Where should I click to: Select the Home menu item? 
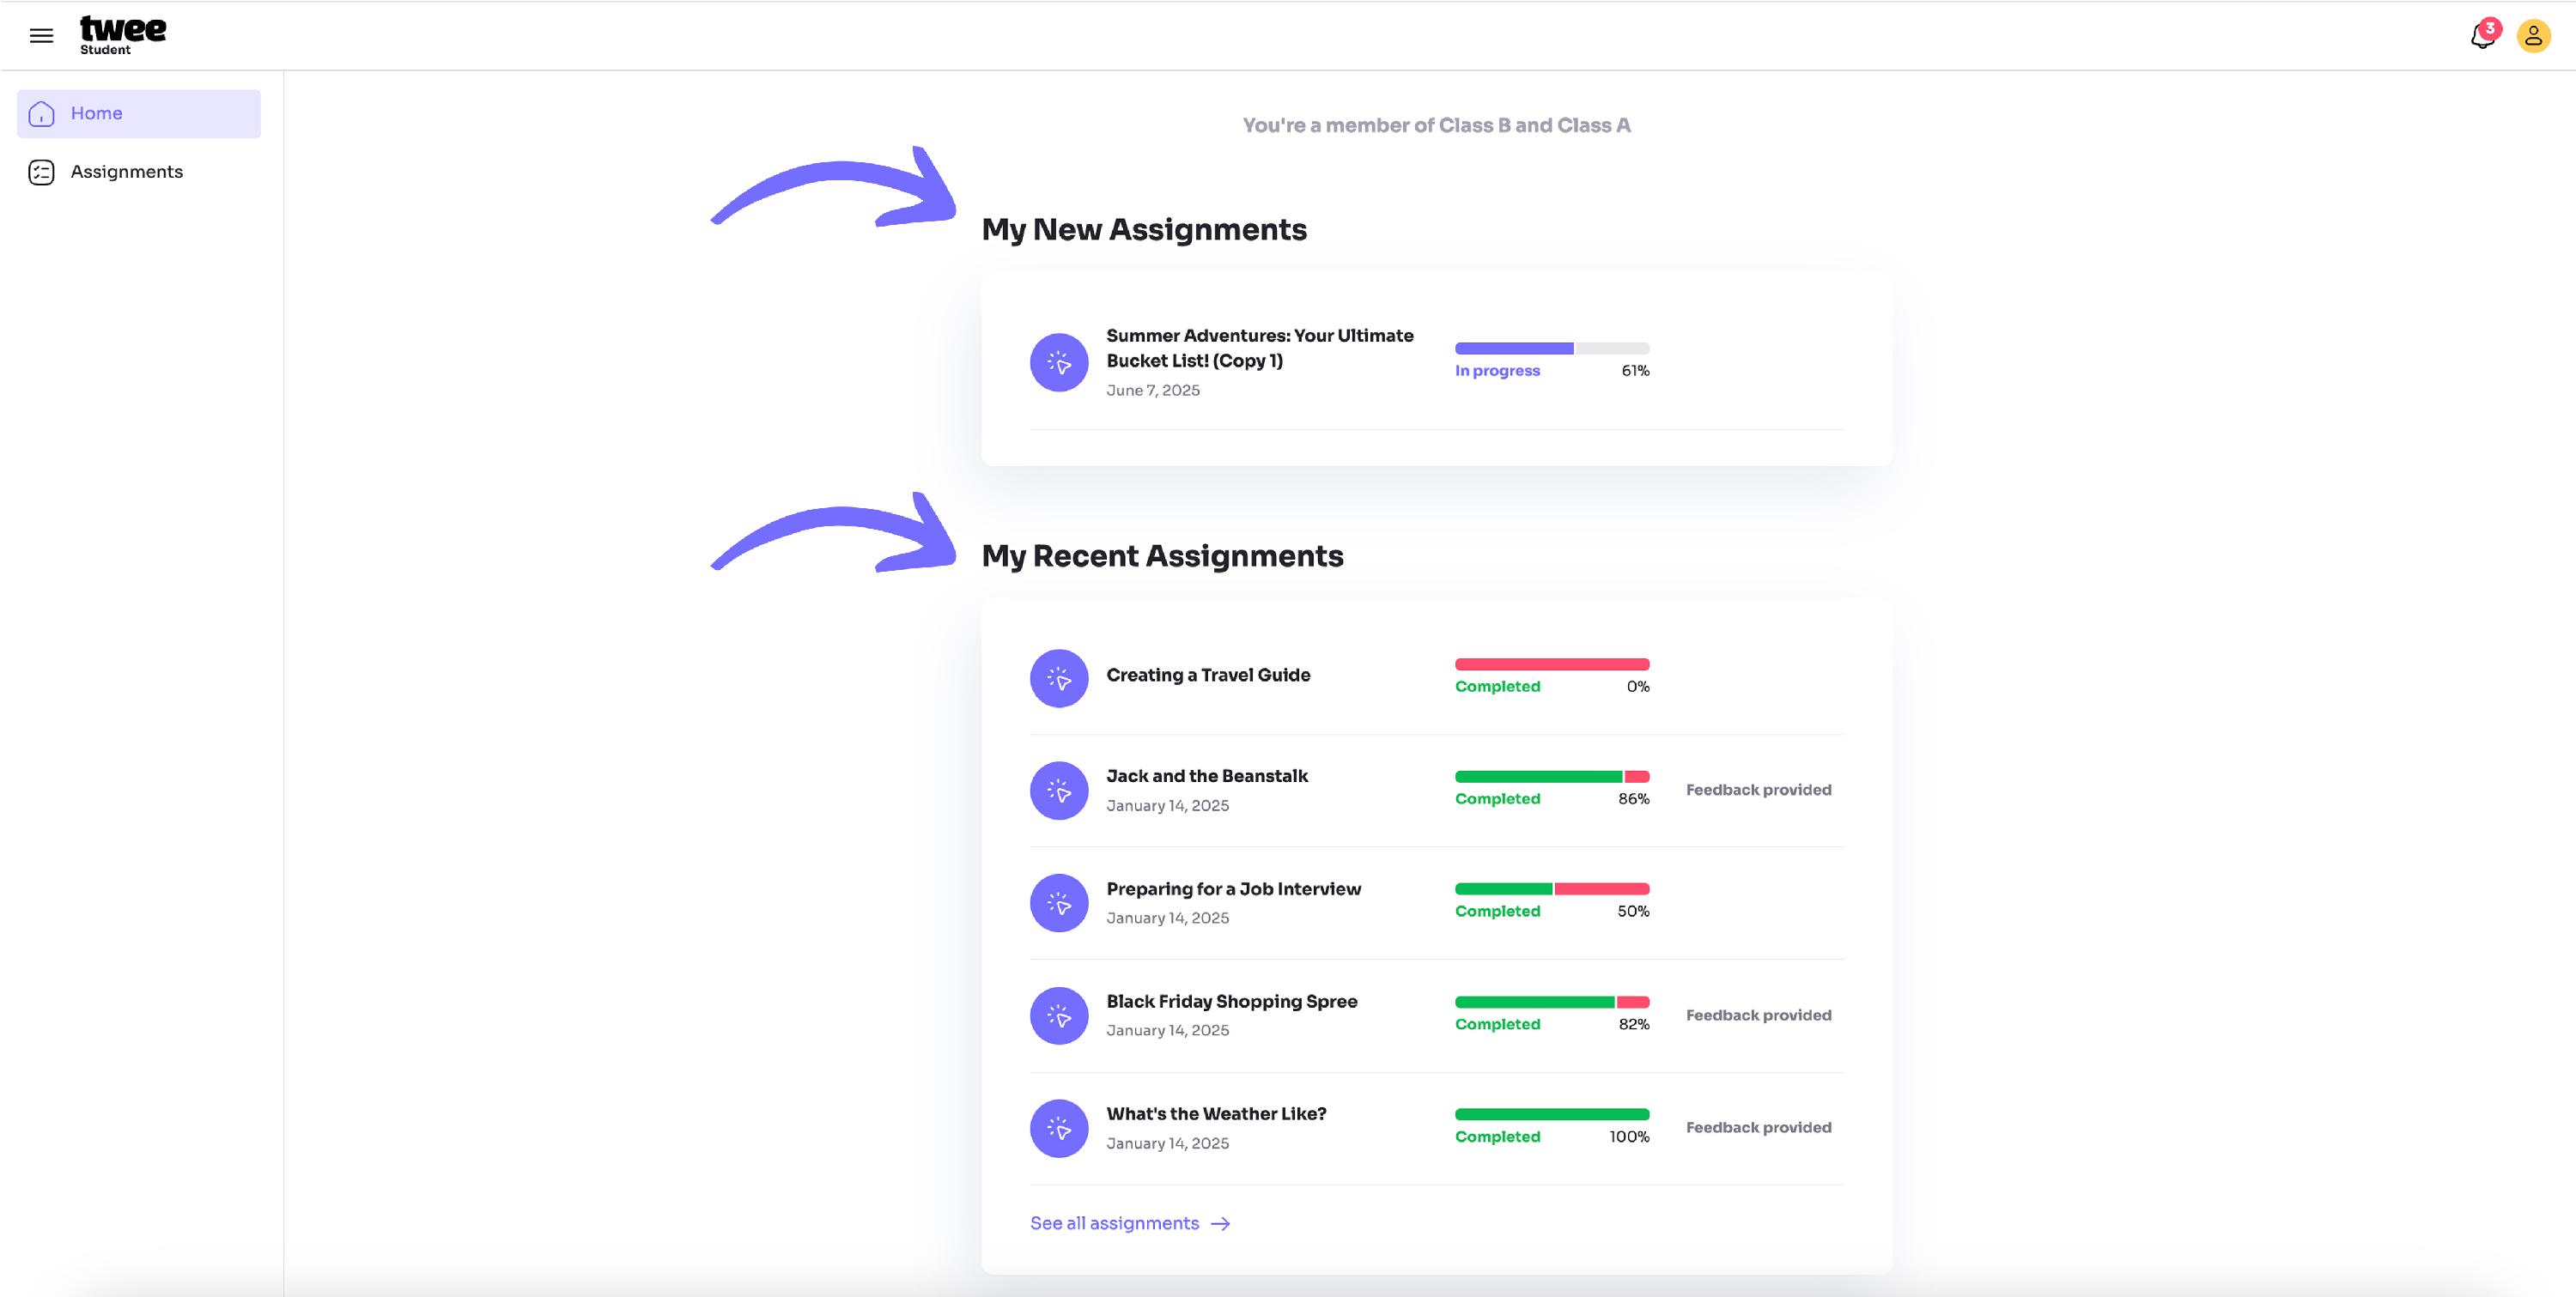(x=139, y=114)
